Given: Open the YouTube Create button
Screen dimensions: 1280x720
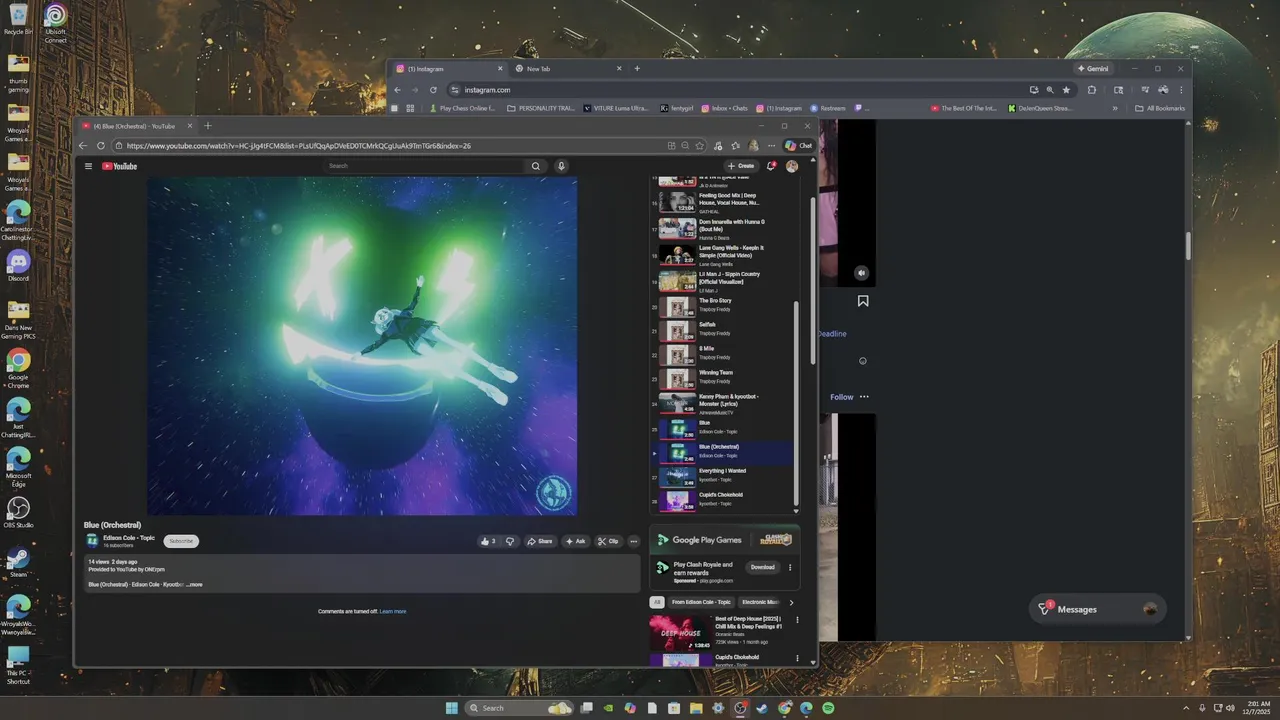Looking at the screenshot, I should point(741,166).
